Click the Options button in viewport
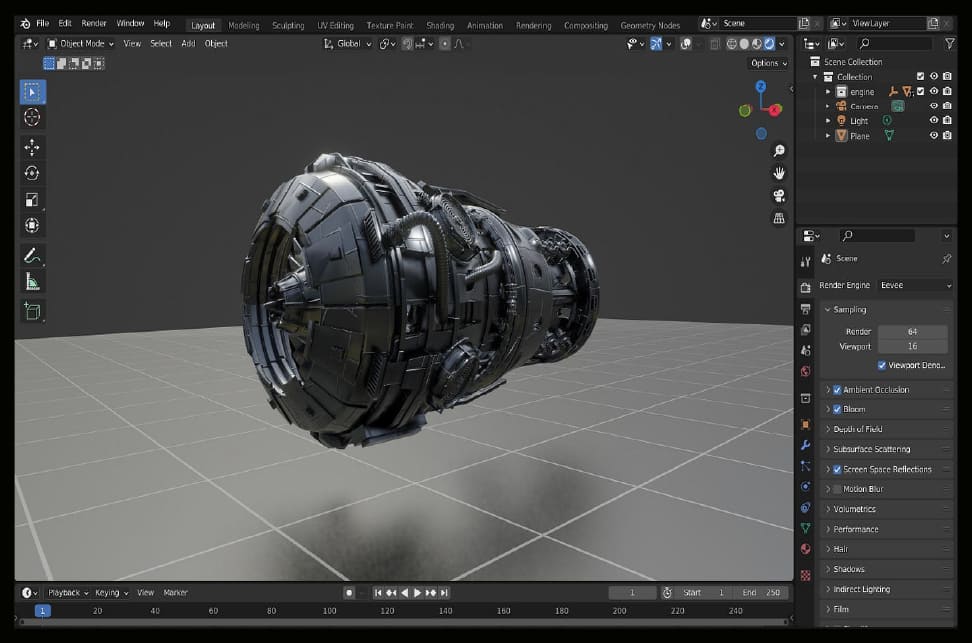Screen dimensions: 972x643 [x=768, y=63]
